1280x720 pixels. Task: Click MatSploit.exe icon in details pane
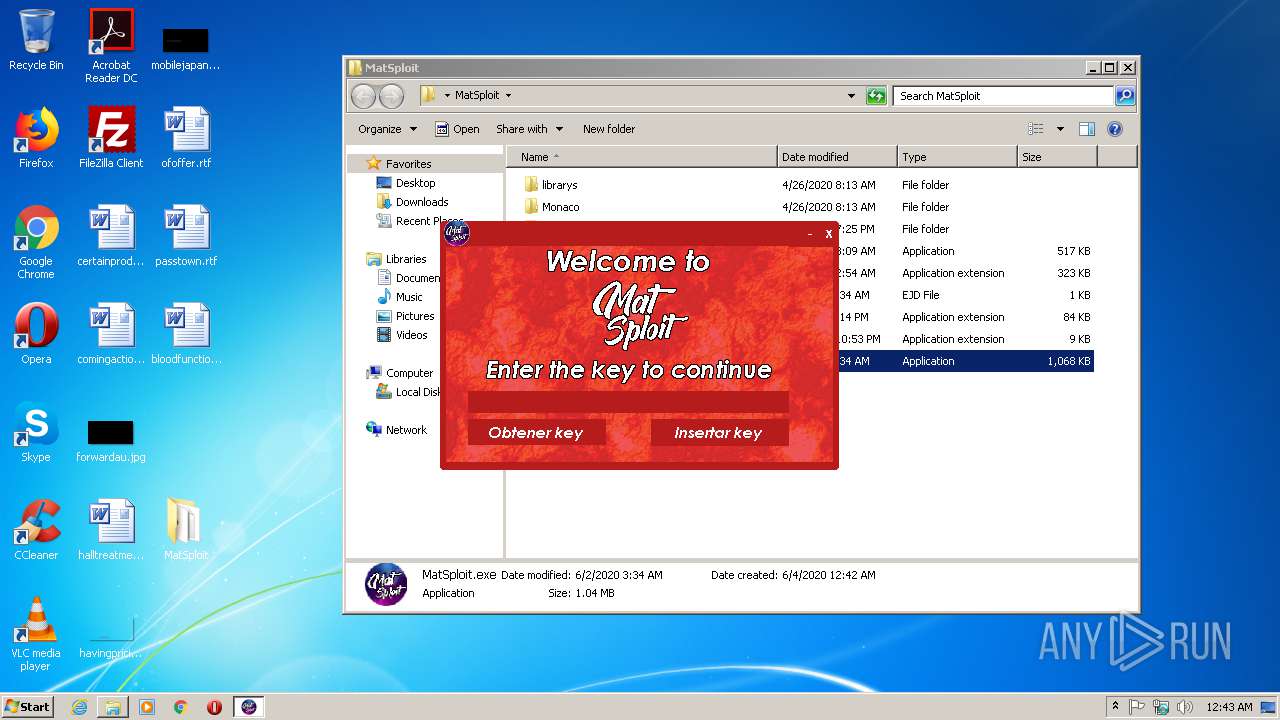[x=386, y=584]
